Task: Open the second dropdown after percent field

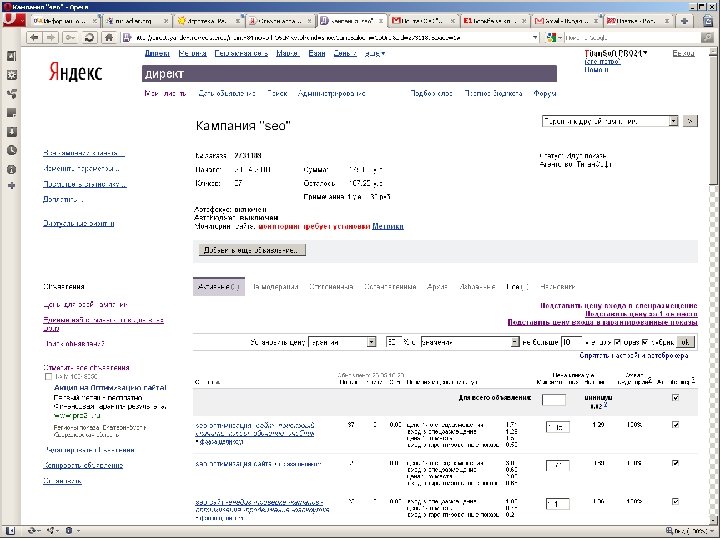Action: click(x=470, y=342)
